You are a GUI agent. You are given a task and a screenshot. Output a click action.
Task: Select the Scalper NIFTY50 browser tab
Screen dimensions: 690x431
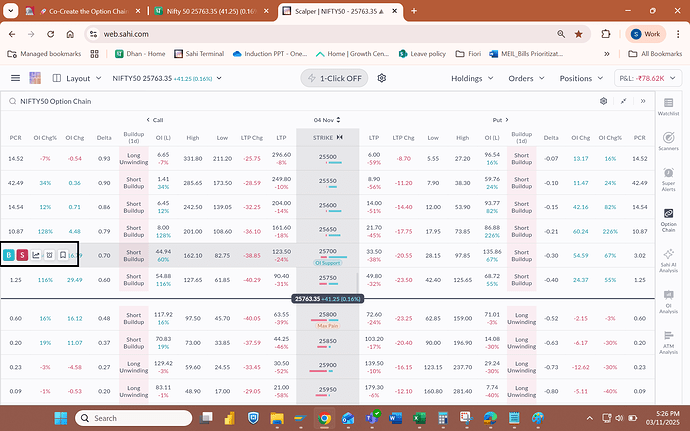click(x=340, y=11)
